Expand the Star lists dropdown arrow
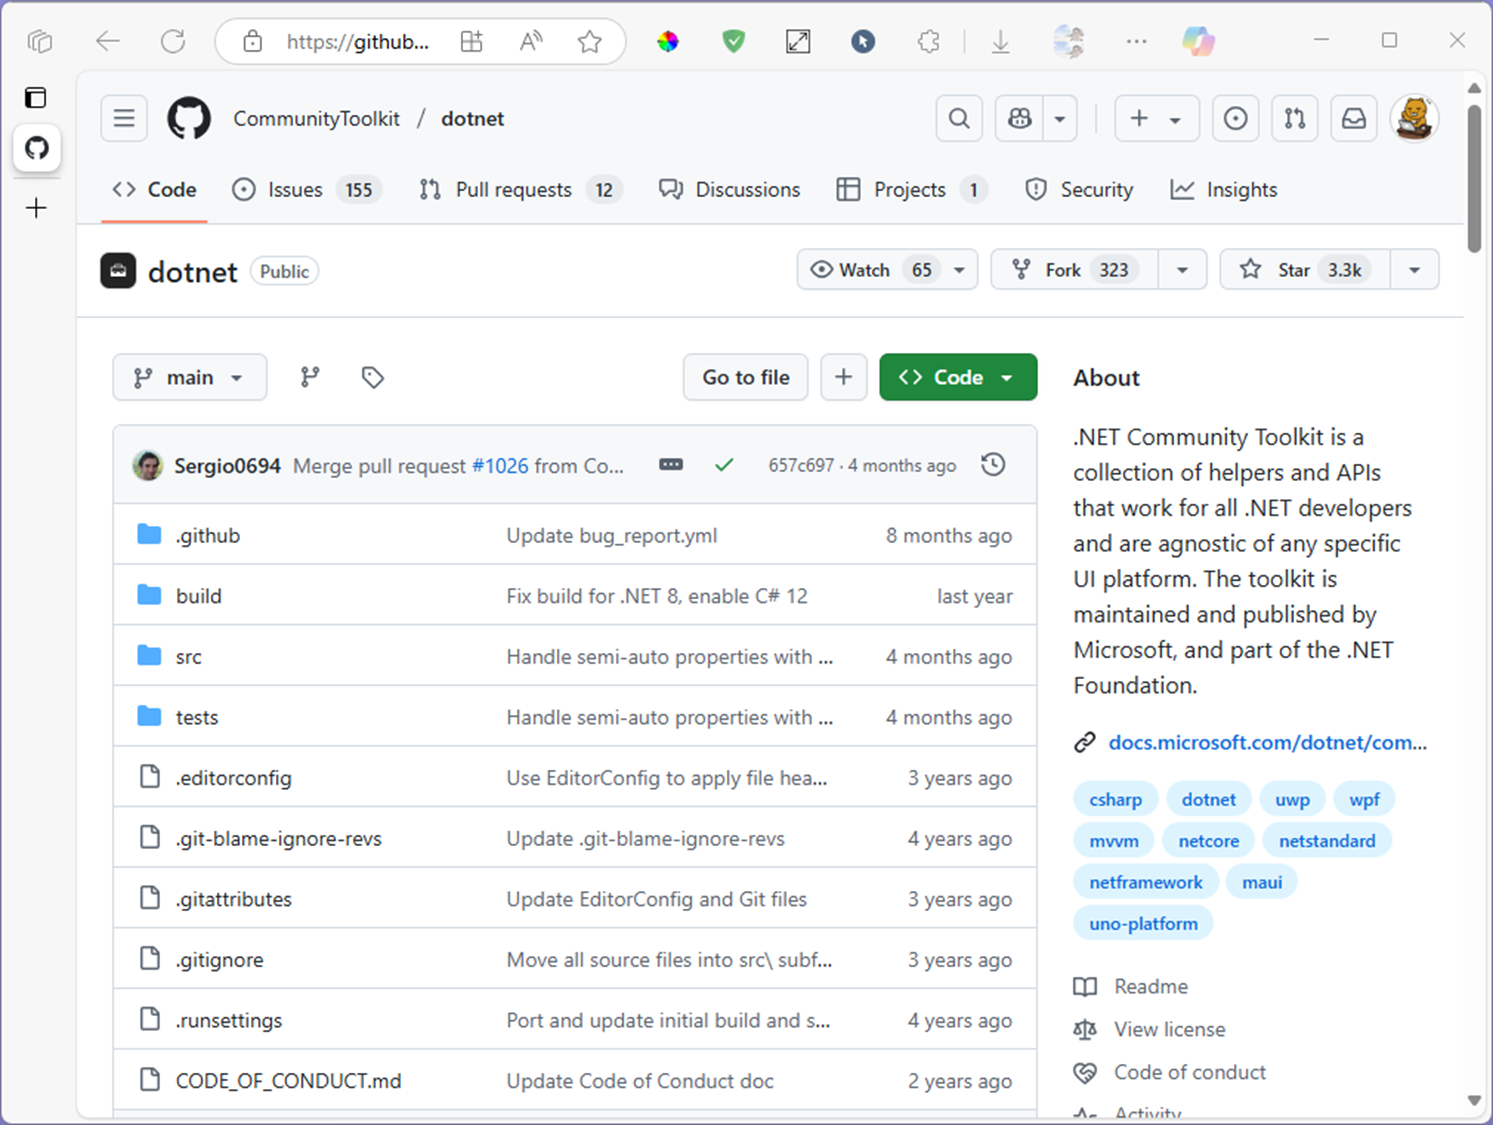The image size is (1493, 1125). [1414, 270]
